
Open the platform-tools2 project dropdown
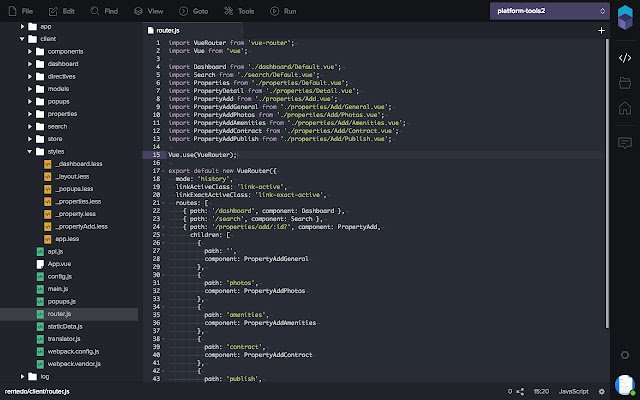click(x=550, y=11)
